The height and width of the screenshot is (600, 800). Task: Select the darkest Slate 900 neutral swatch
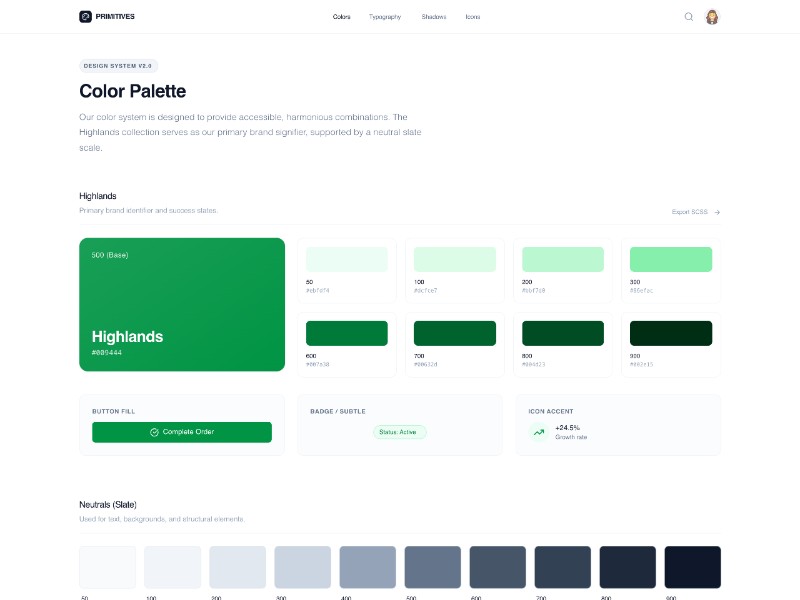click(x=692, y=567)
